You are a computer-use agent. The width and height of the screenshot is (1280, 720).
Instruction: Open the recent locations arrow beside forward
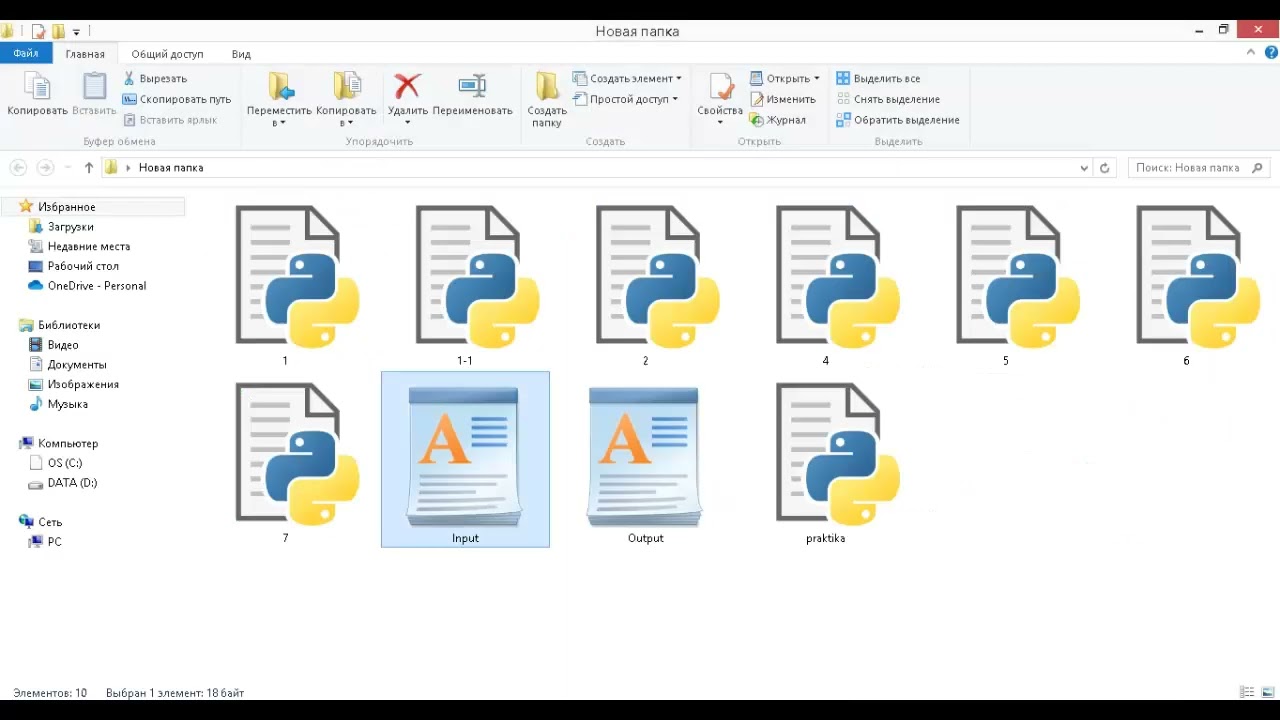click(x=68, y=168)
